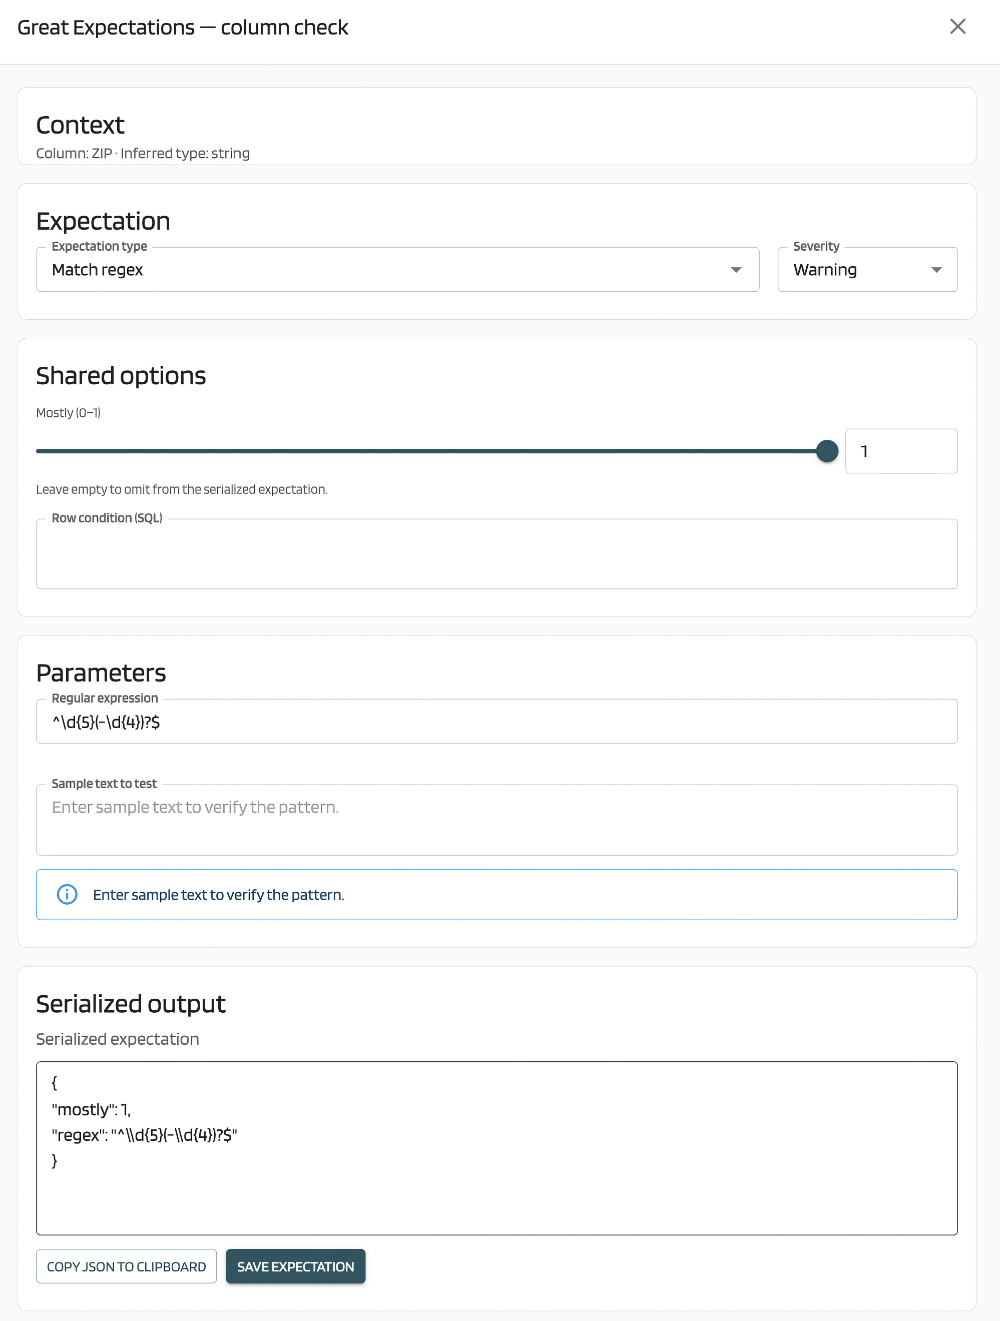Screen dimensions: 1000x1321
Task: Open the Expectation type dropdown
Action: point(398,270)
